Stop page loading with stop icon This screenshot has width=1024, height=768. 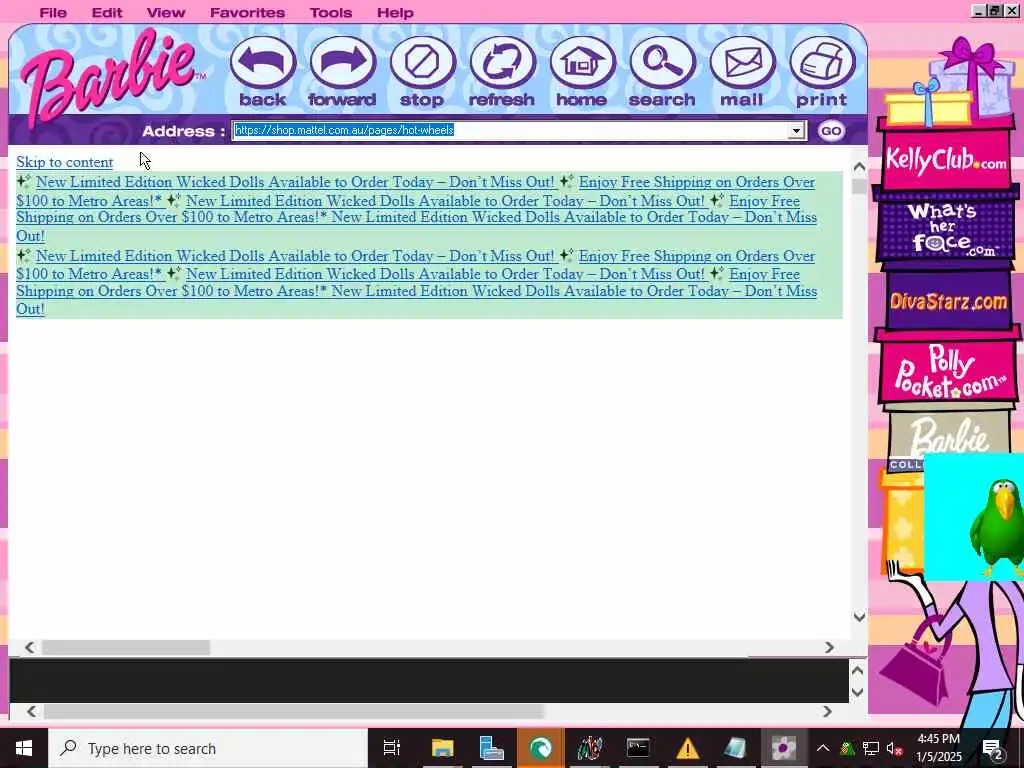point(423,63)
